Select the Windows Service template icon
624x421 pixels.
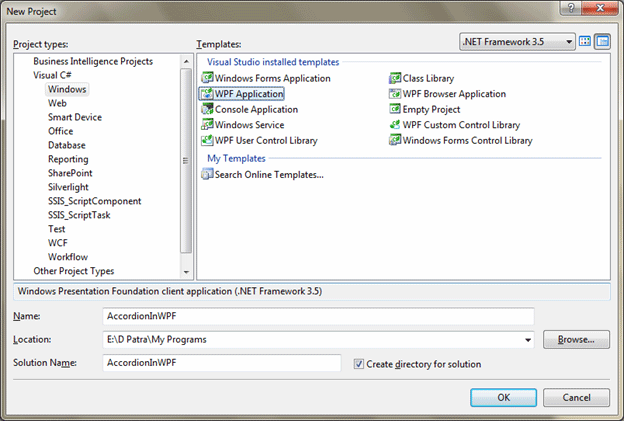coord(208,125)
